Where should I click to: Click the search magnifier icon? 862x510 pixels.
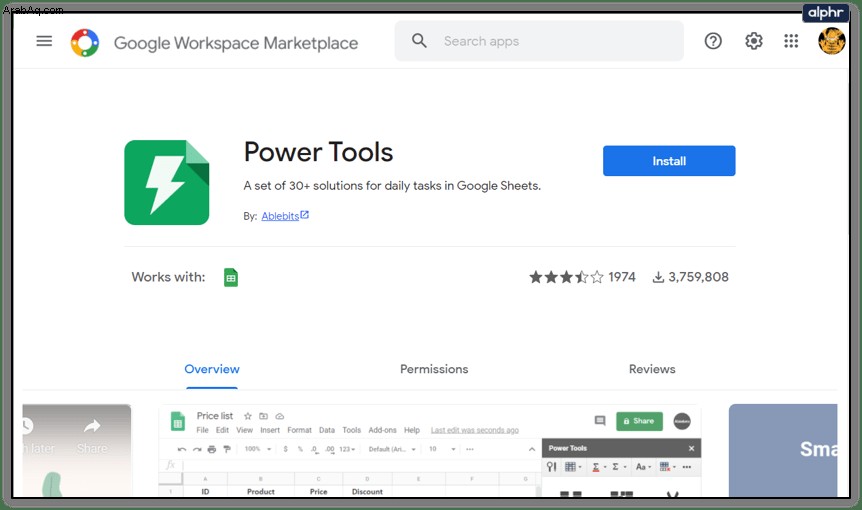(419, 41)
